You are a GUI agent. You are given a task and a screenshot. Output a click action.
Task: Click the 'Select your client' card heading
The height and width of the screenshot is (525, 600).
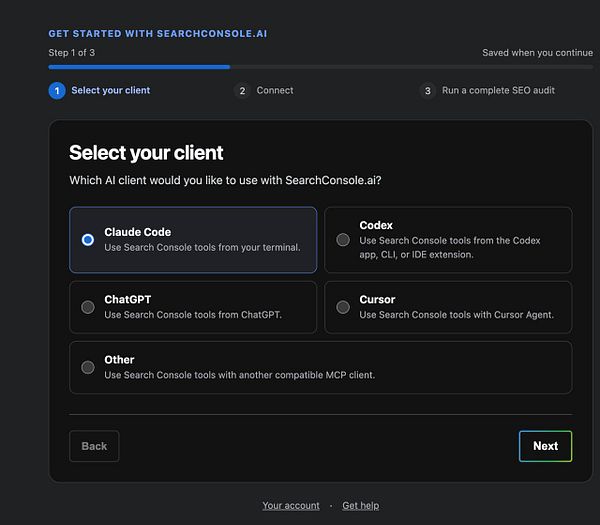[x=146, y=153]
